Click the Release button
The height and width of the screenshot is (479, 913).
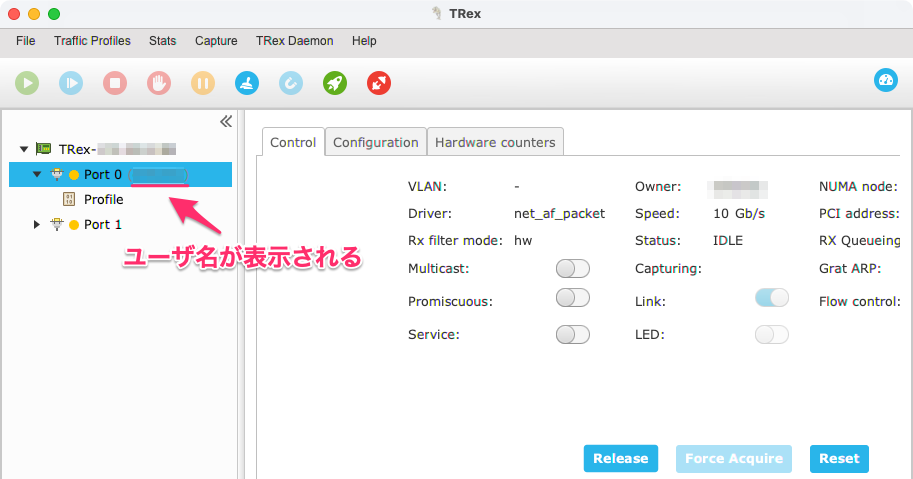[x=621, y=459]
